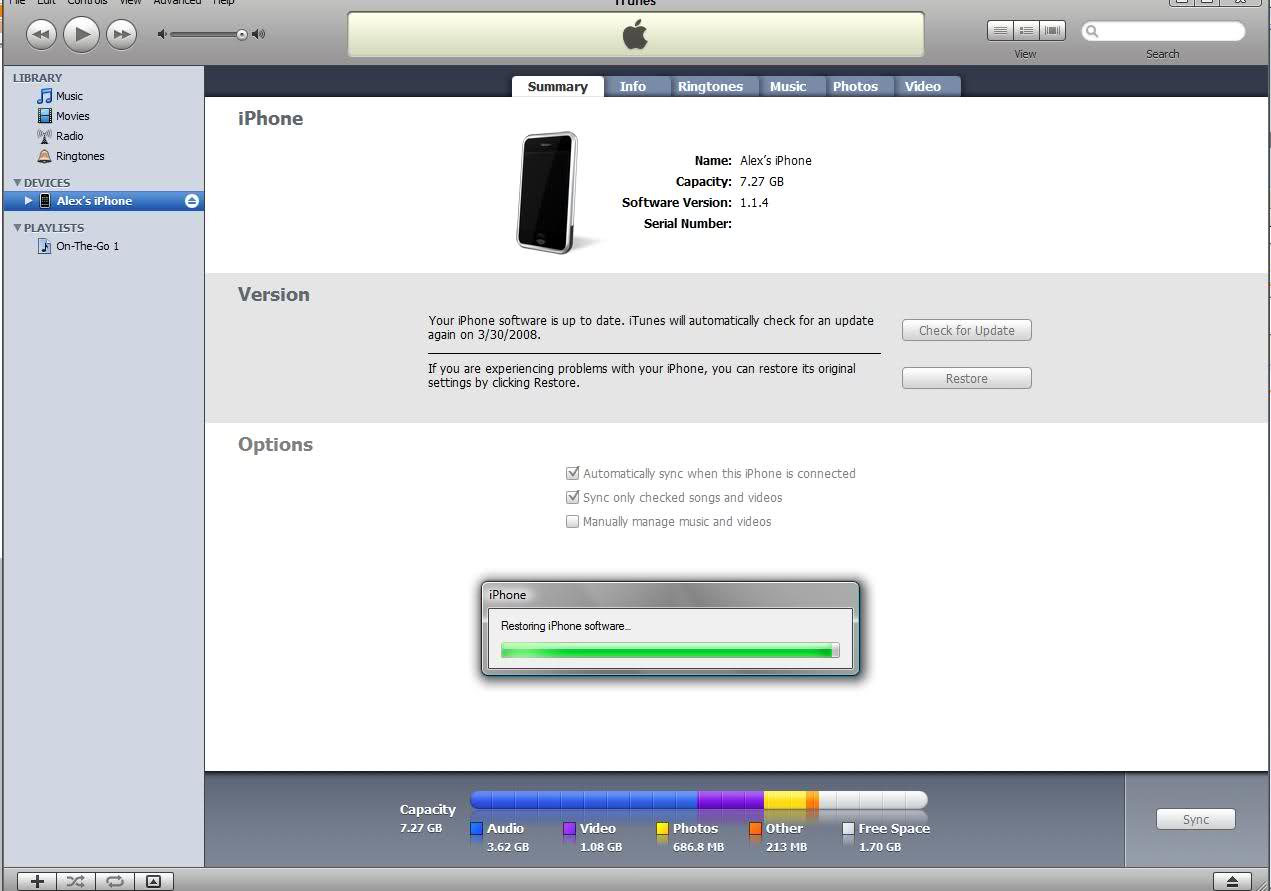Viewport: 1271px width, 891px height.
Task: Click the Next track fast-forward button
Action: (x=121, y=34)
